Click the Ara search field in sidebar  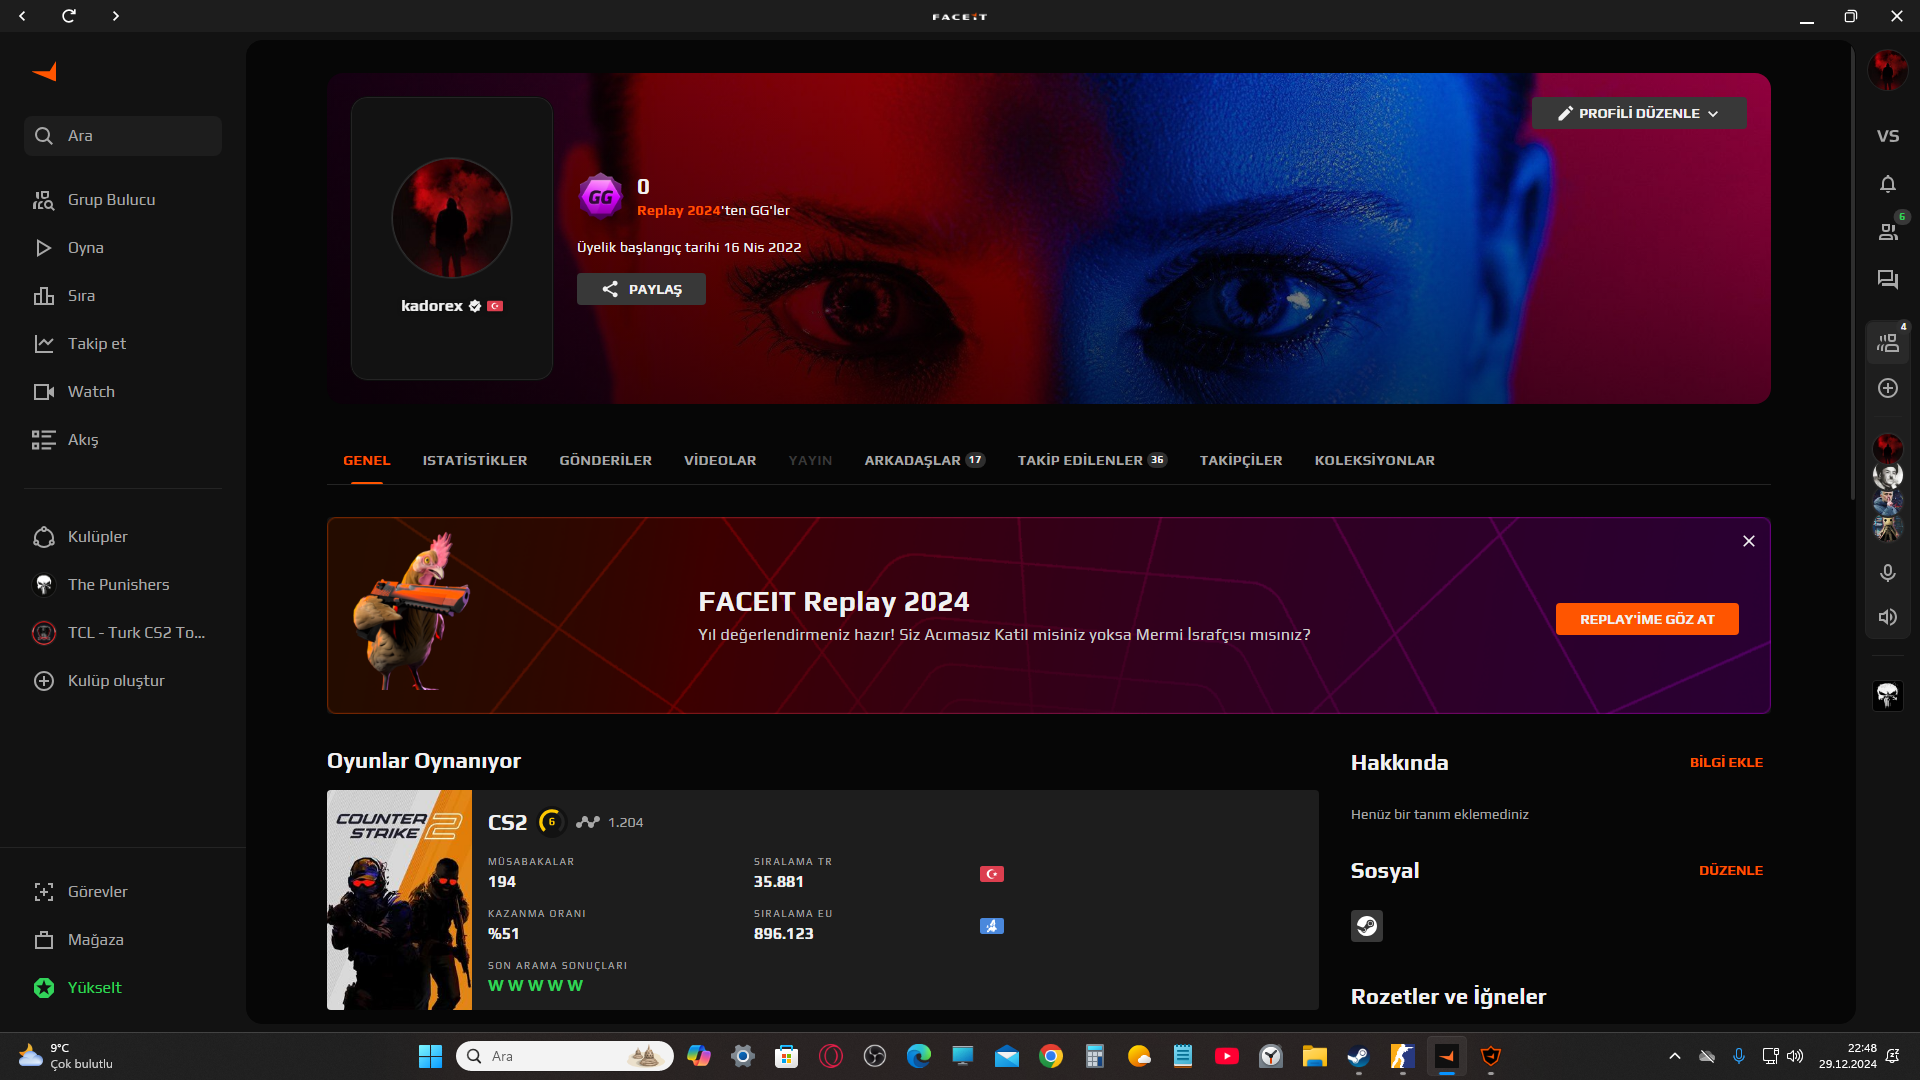[123, 136]
